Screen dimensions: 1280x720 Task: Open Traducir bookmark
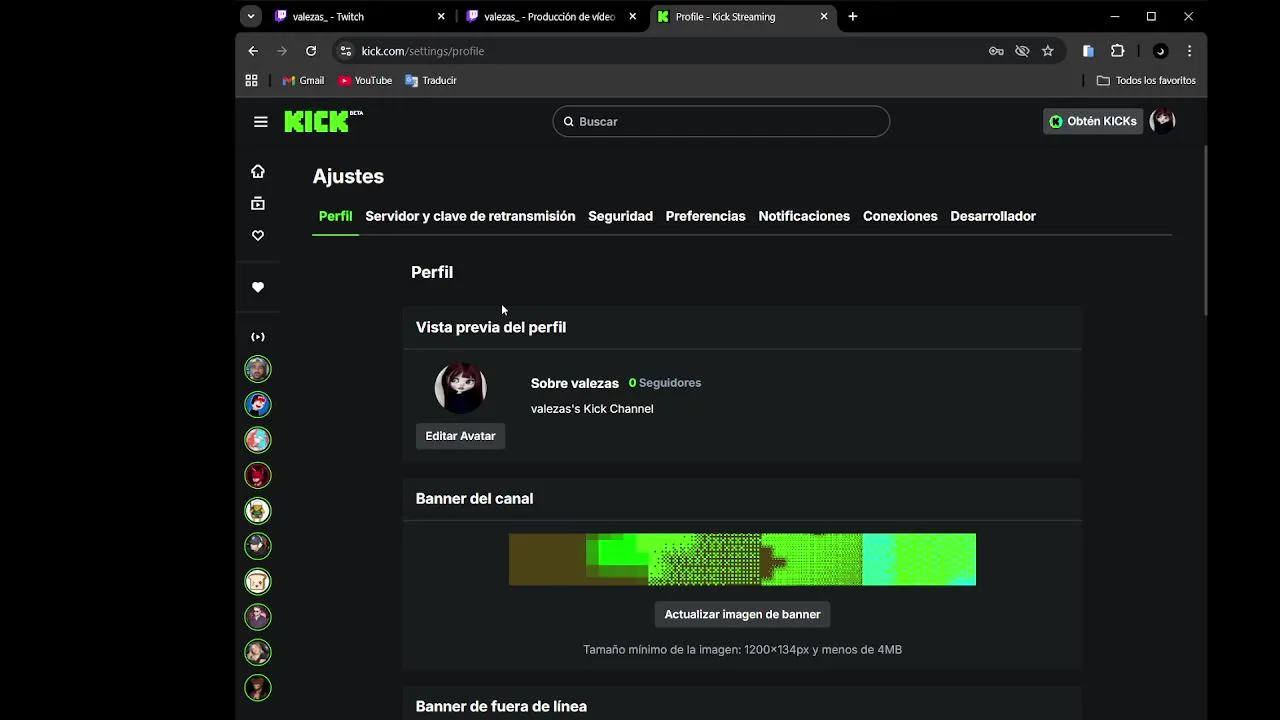[x=431, y=80]
